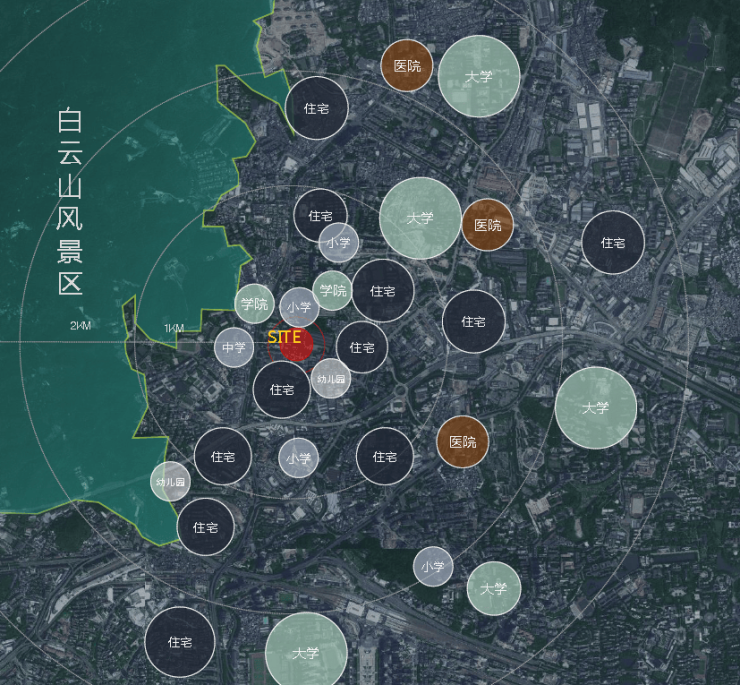The height and width of the screenshot is (685, 740).
Task: Click the 幼儿园 circle right below SITE
Action: coord(330,379)
